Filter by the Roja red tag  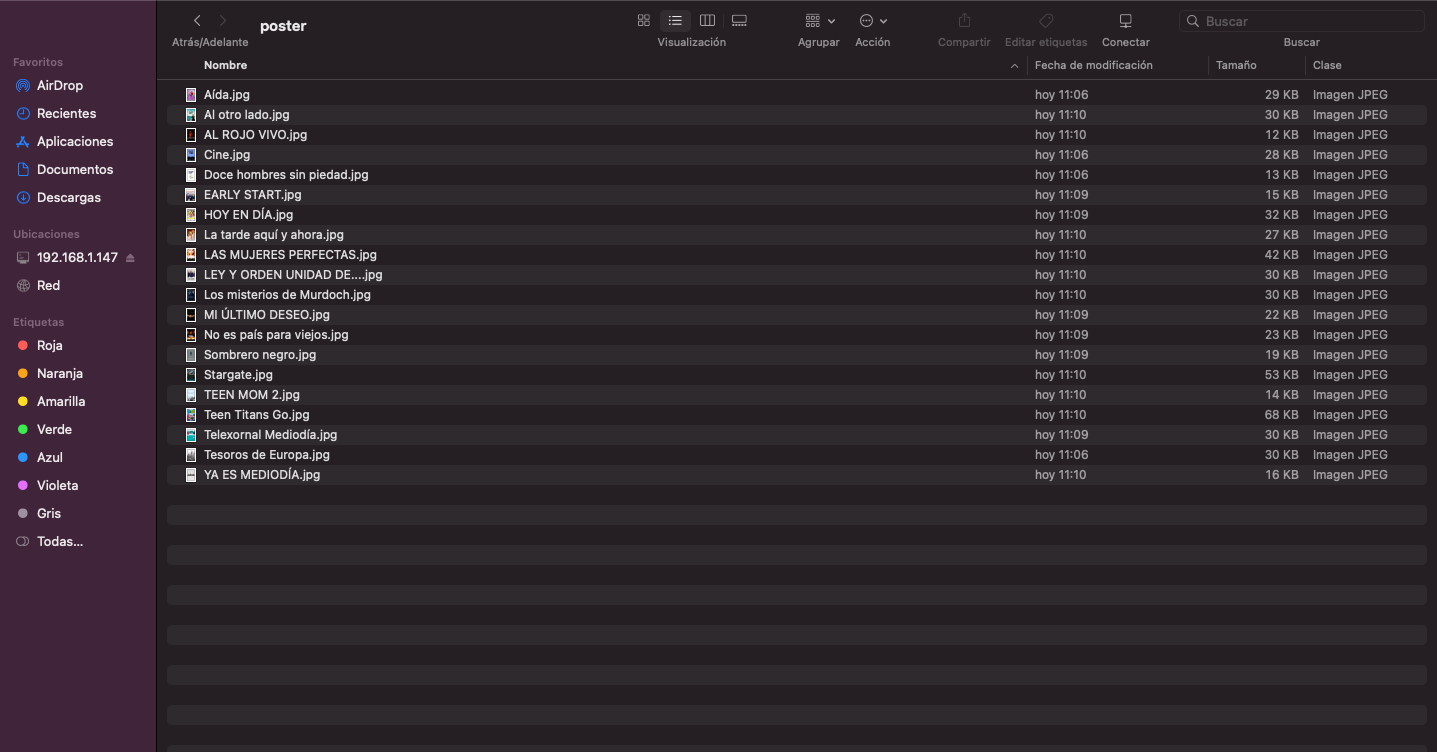[49, 346]
